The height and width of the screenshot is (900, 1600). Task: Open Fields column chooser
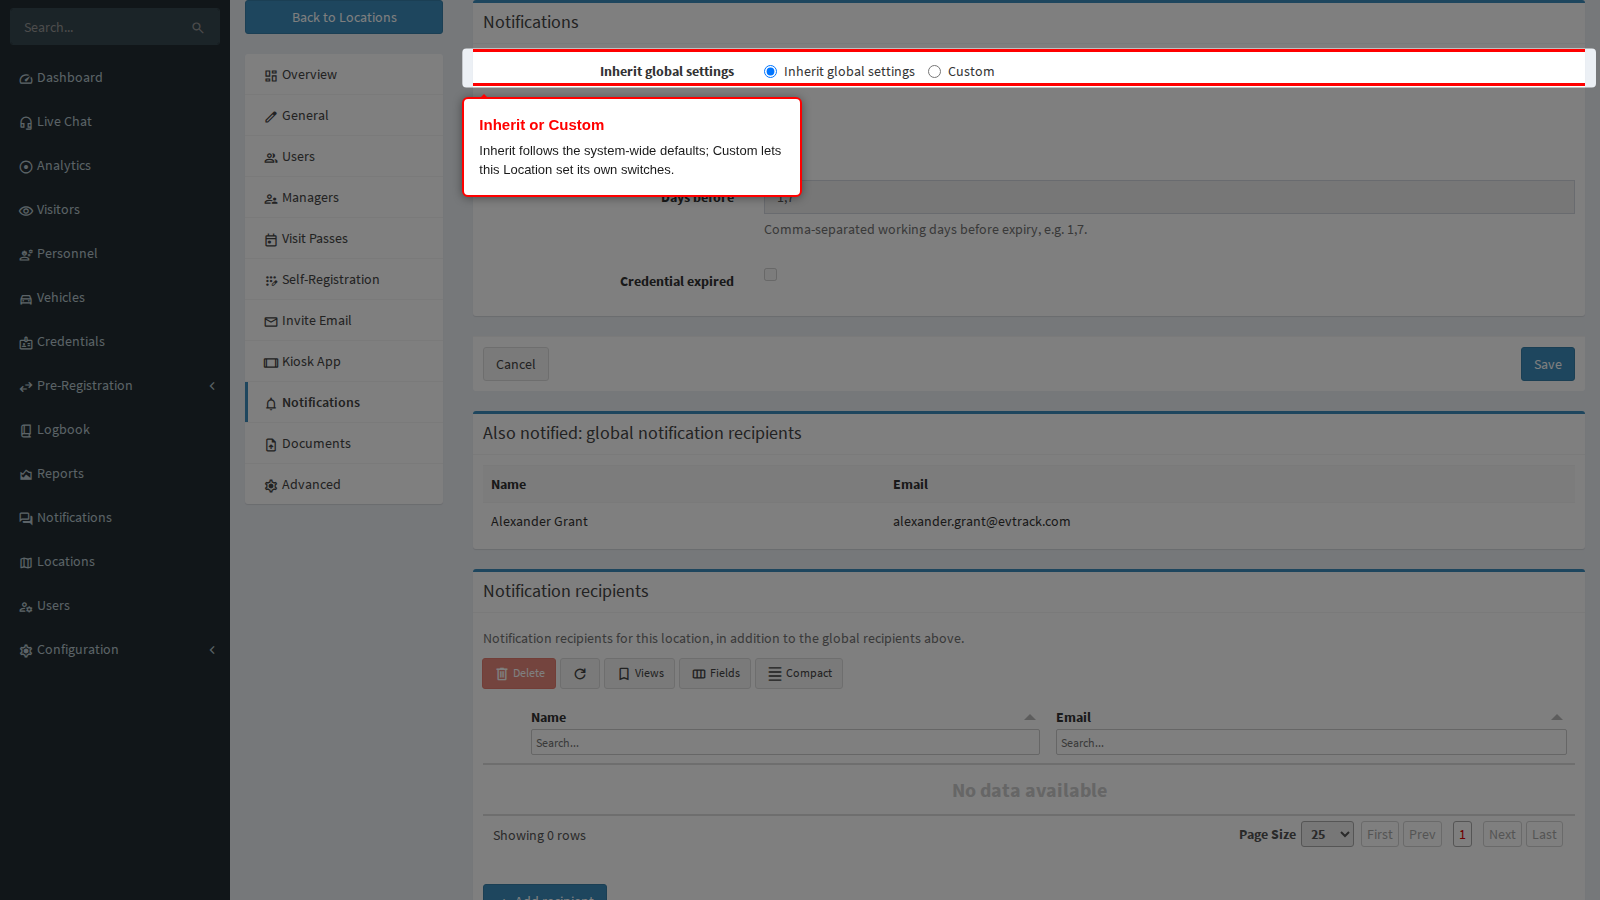point(716,674)
